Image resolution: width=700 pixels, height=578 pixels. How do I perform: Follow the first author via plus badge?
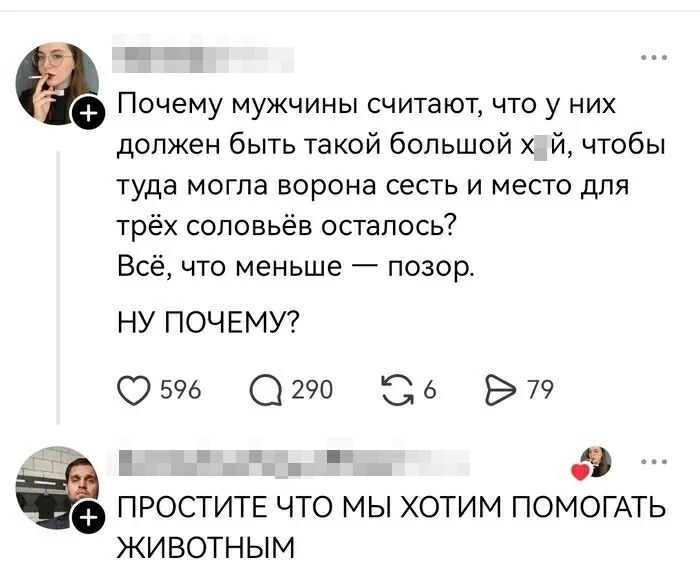(x=89, y=116)
